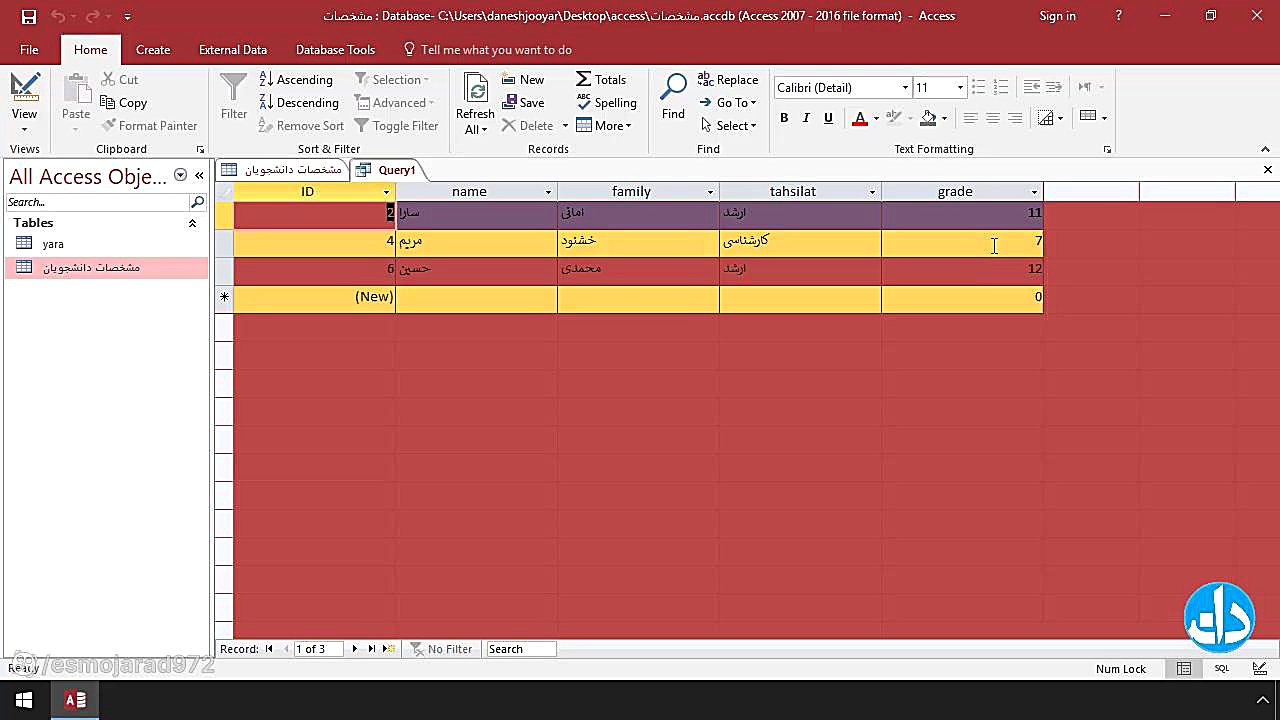1280x720 pixels.
Task: Open the View button in Views group
Action: pos(24,103)
